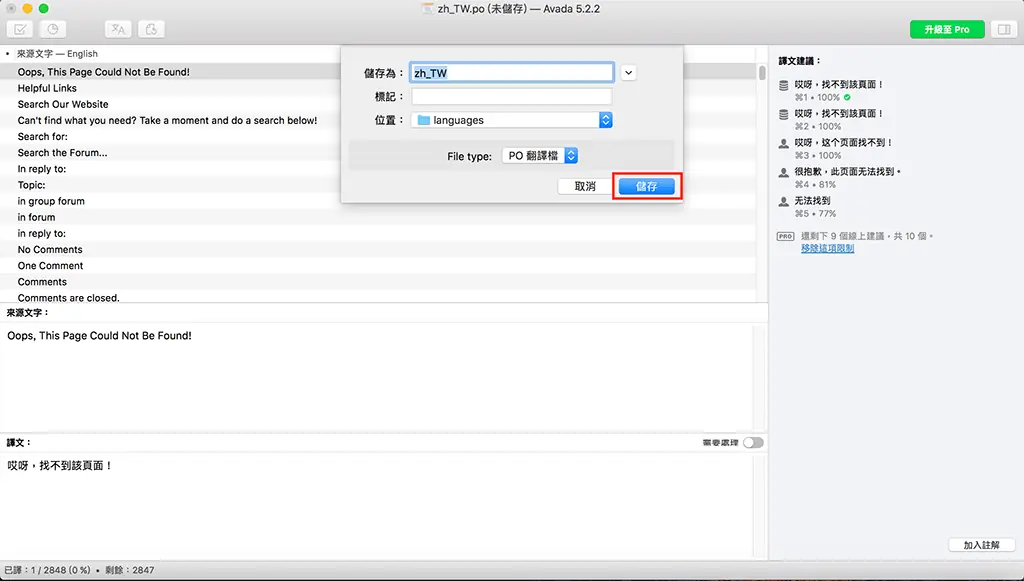Click the Validate translations toolbar icon
This screenshot has width=1024, height=581.
[20, 29]
